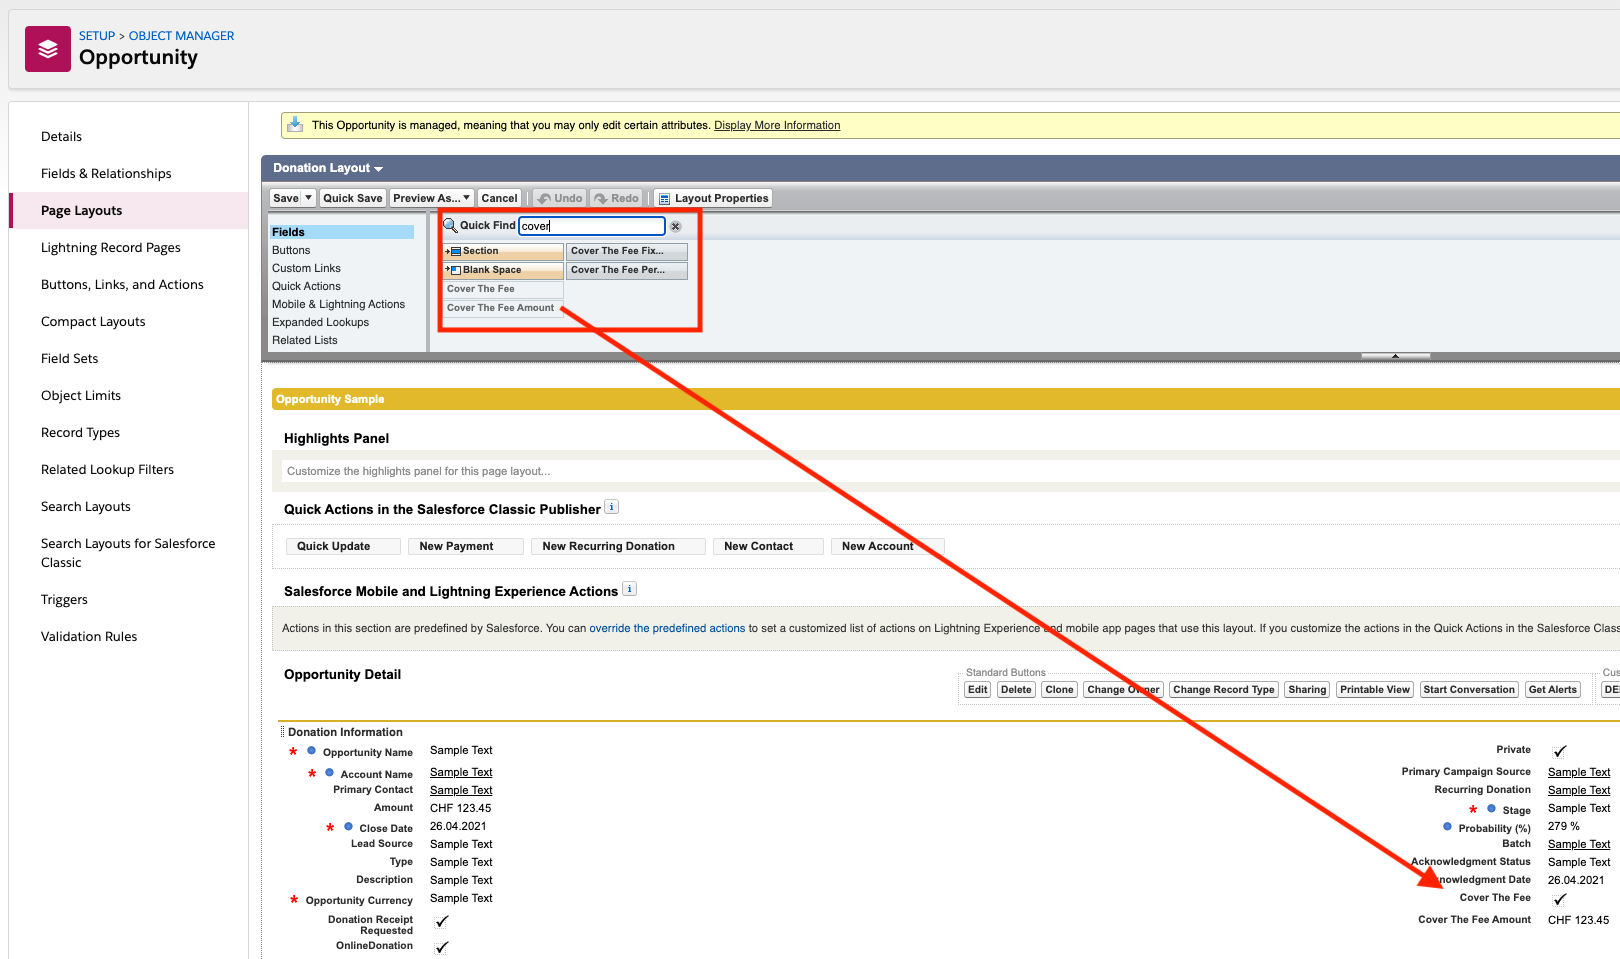
Task: Click the Redo arrow icon
Action: 601,198
